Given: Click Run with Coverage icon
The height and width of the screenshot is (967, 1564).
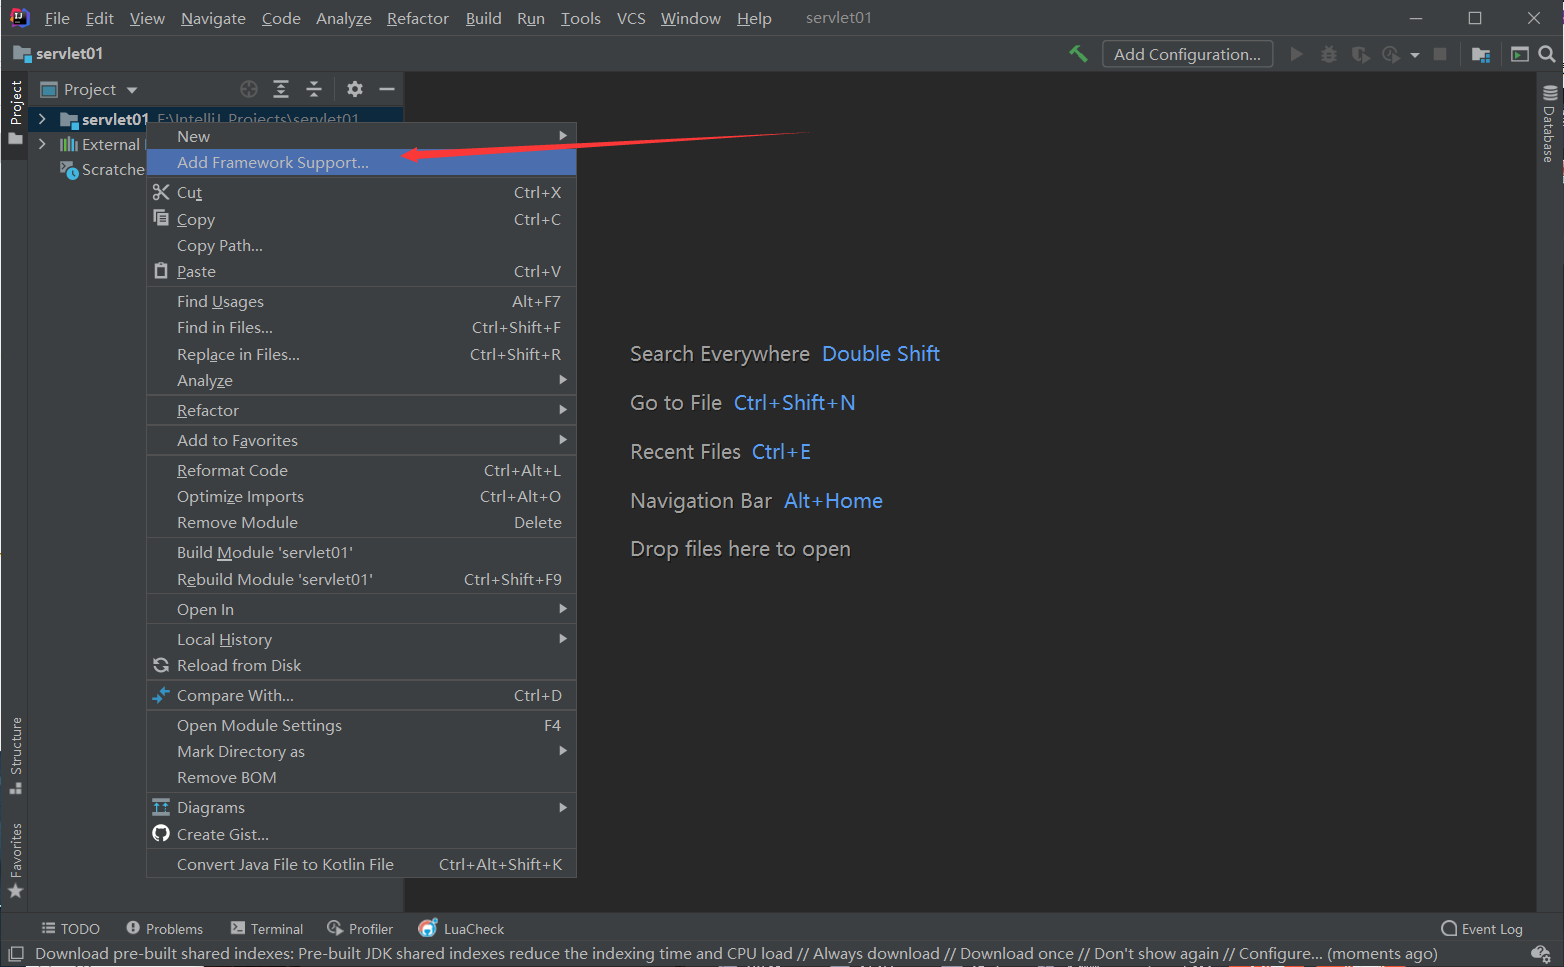Looking at the screenshot, I should pyautogui.click(x=1360, y=54).
